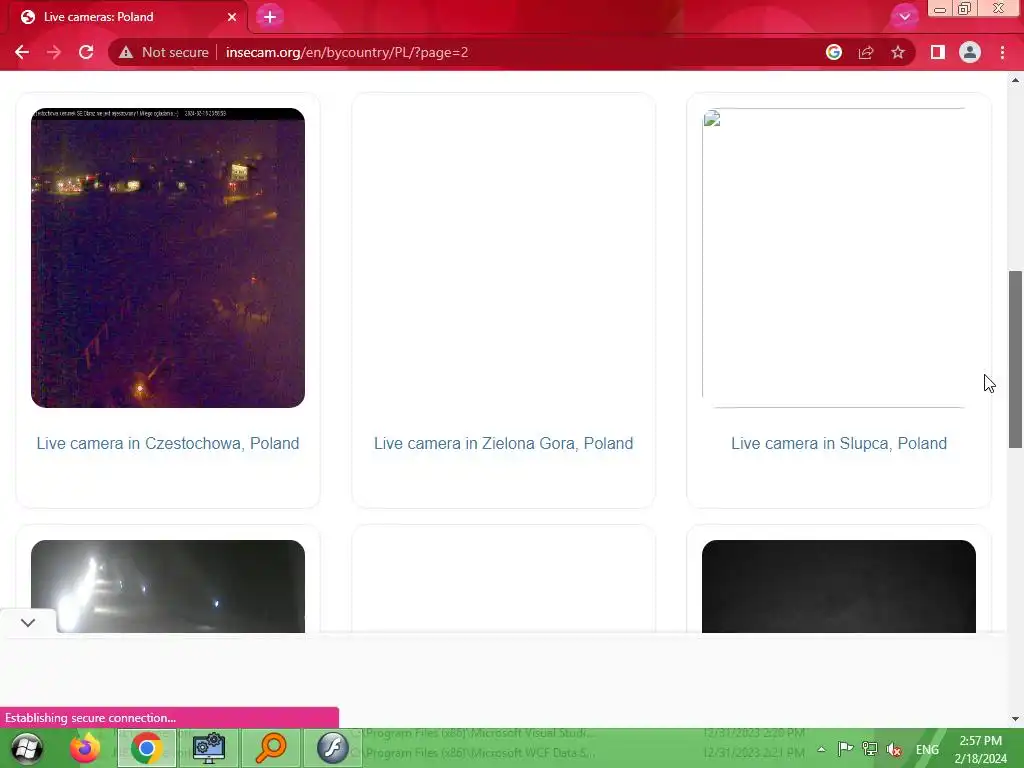Bookmark this page with the star
The width and height of the screenshot is (1024, 768).
[x=898, y=52]
